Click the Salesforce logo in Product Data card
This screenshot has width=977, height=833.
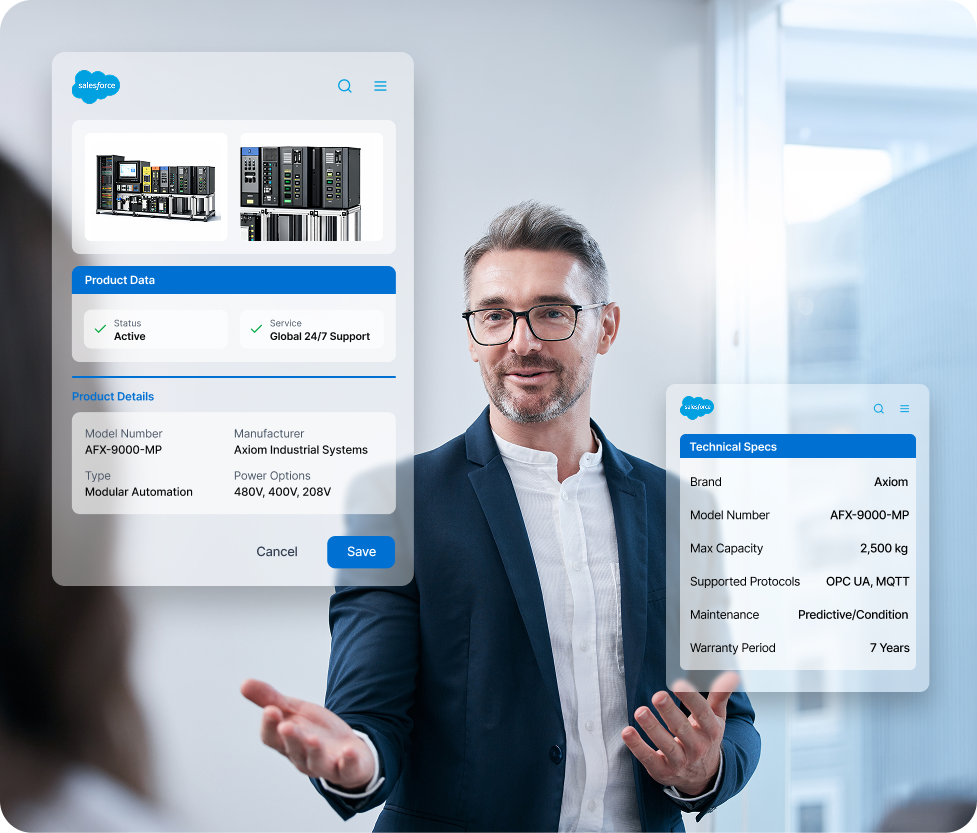point(96,86)
